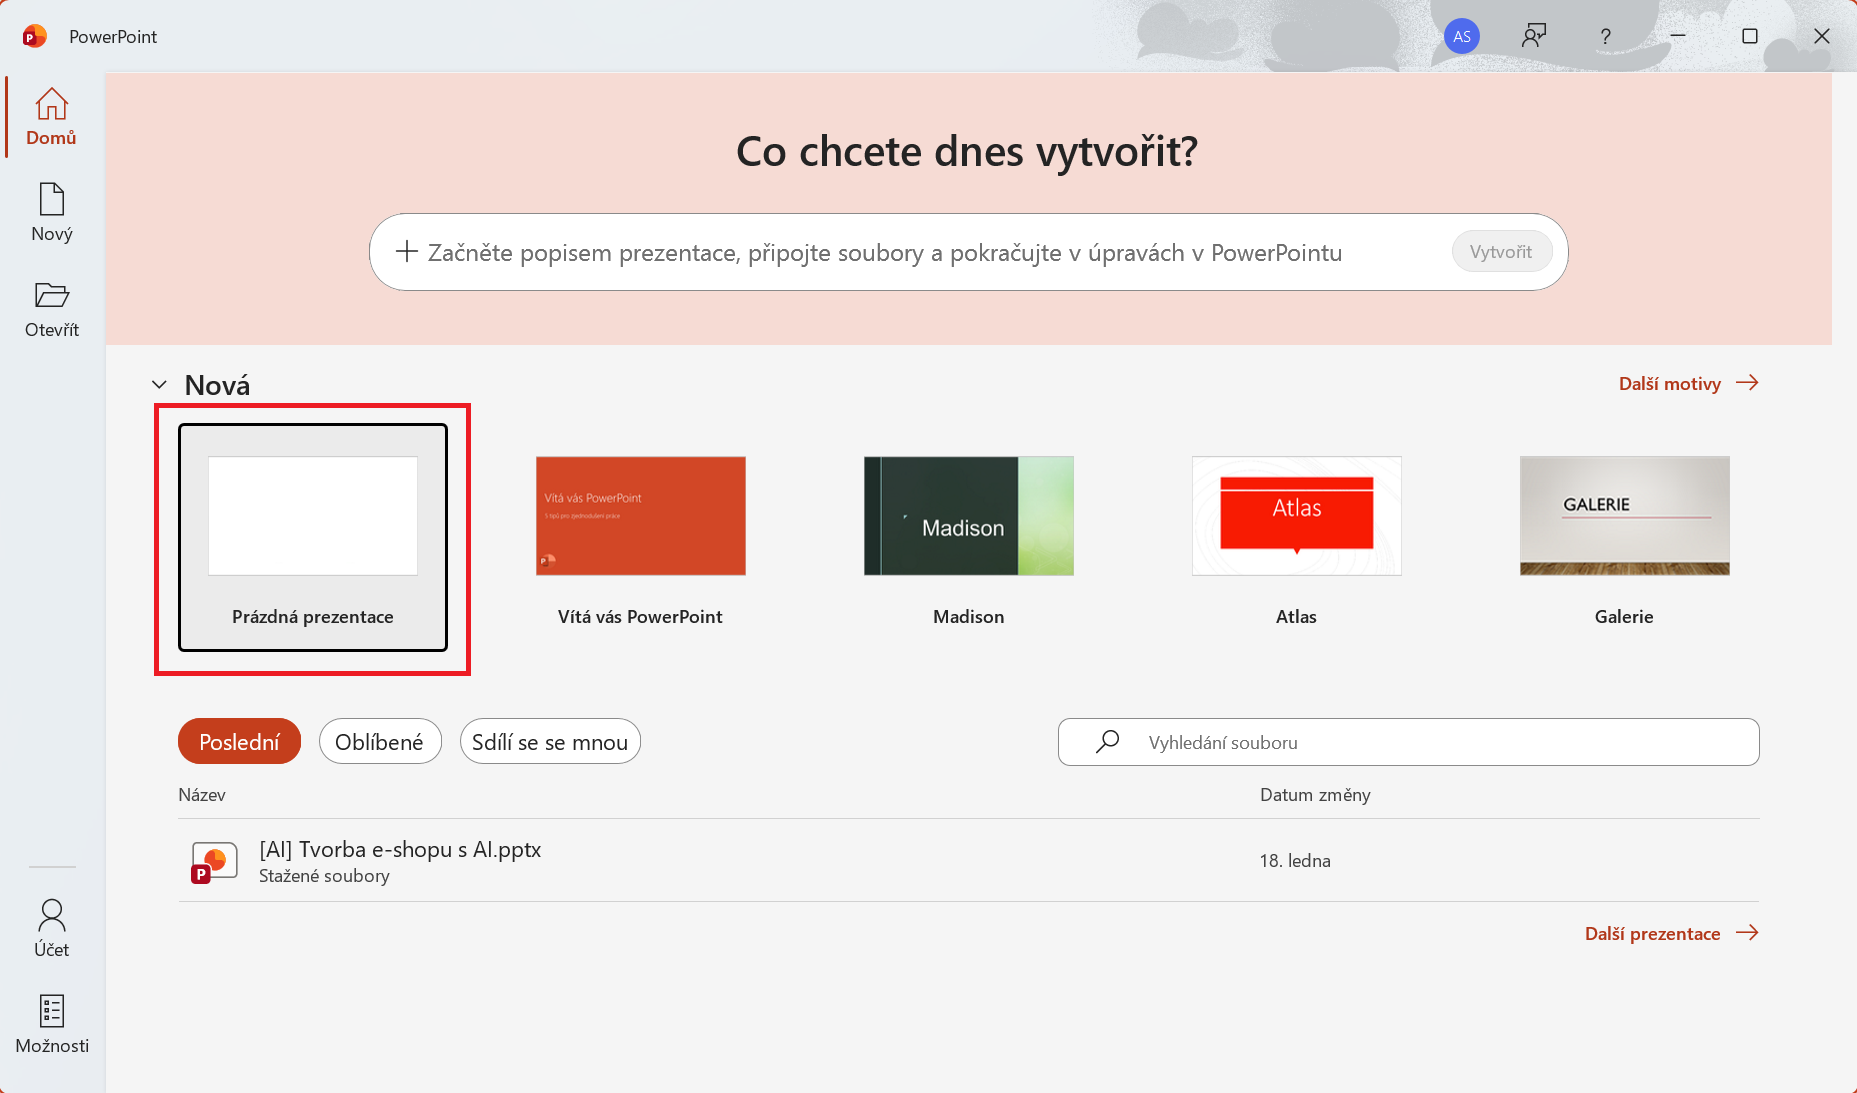Choose the Galerie theme thumbnail
Viewport: 1857px width, 1093px height.
1625,516
